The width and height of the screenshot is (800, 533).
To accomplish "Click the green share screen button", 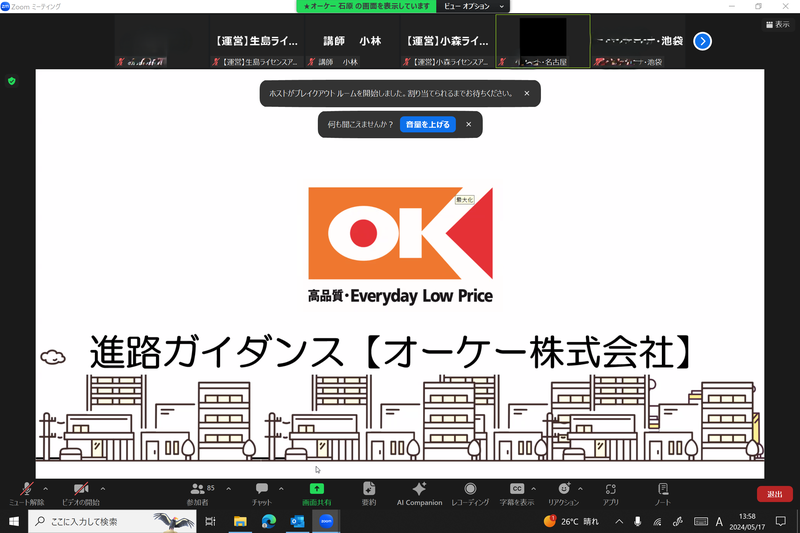I will (316, 493).
